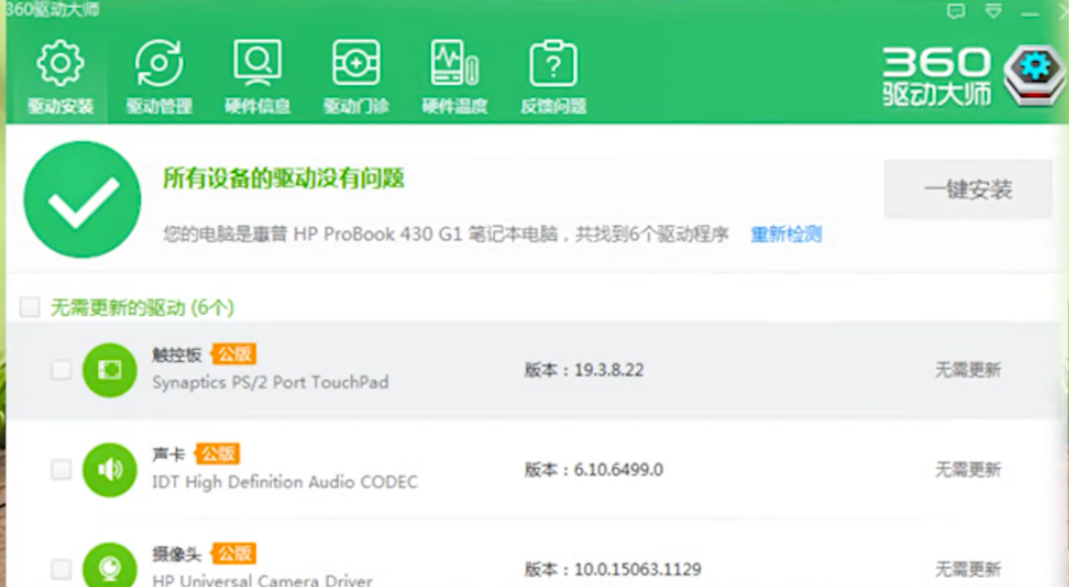Open the 硬件信息 tab
This screenshot has height=587, width=1069.
(x=258, y=76)
